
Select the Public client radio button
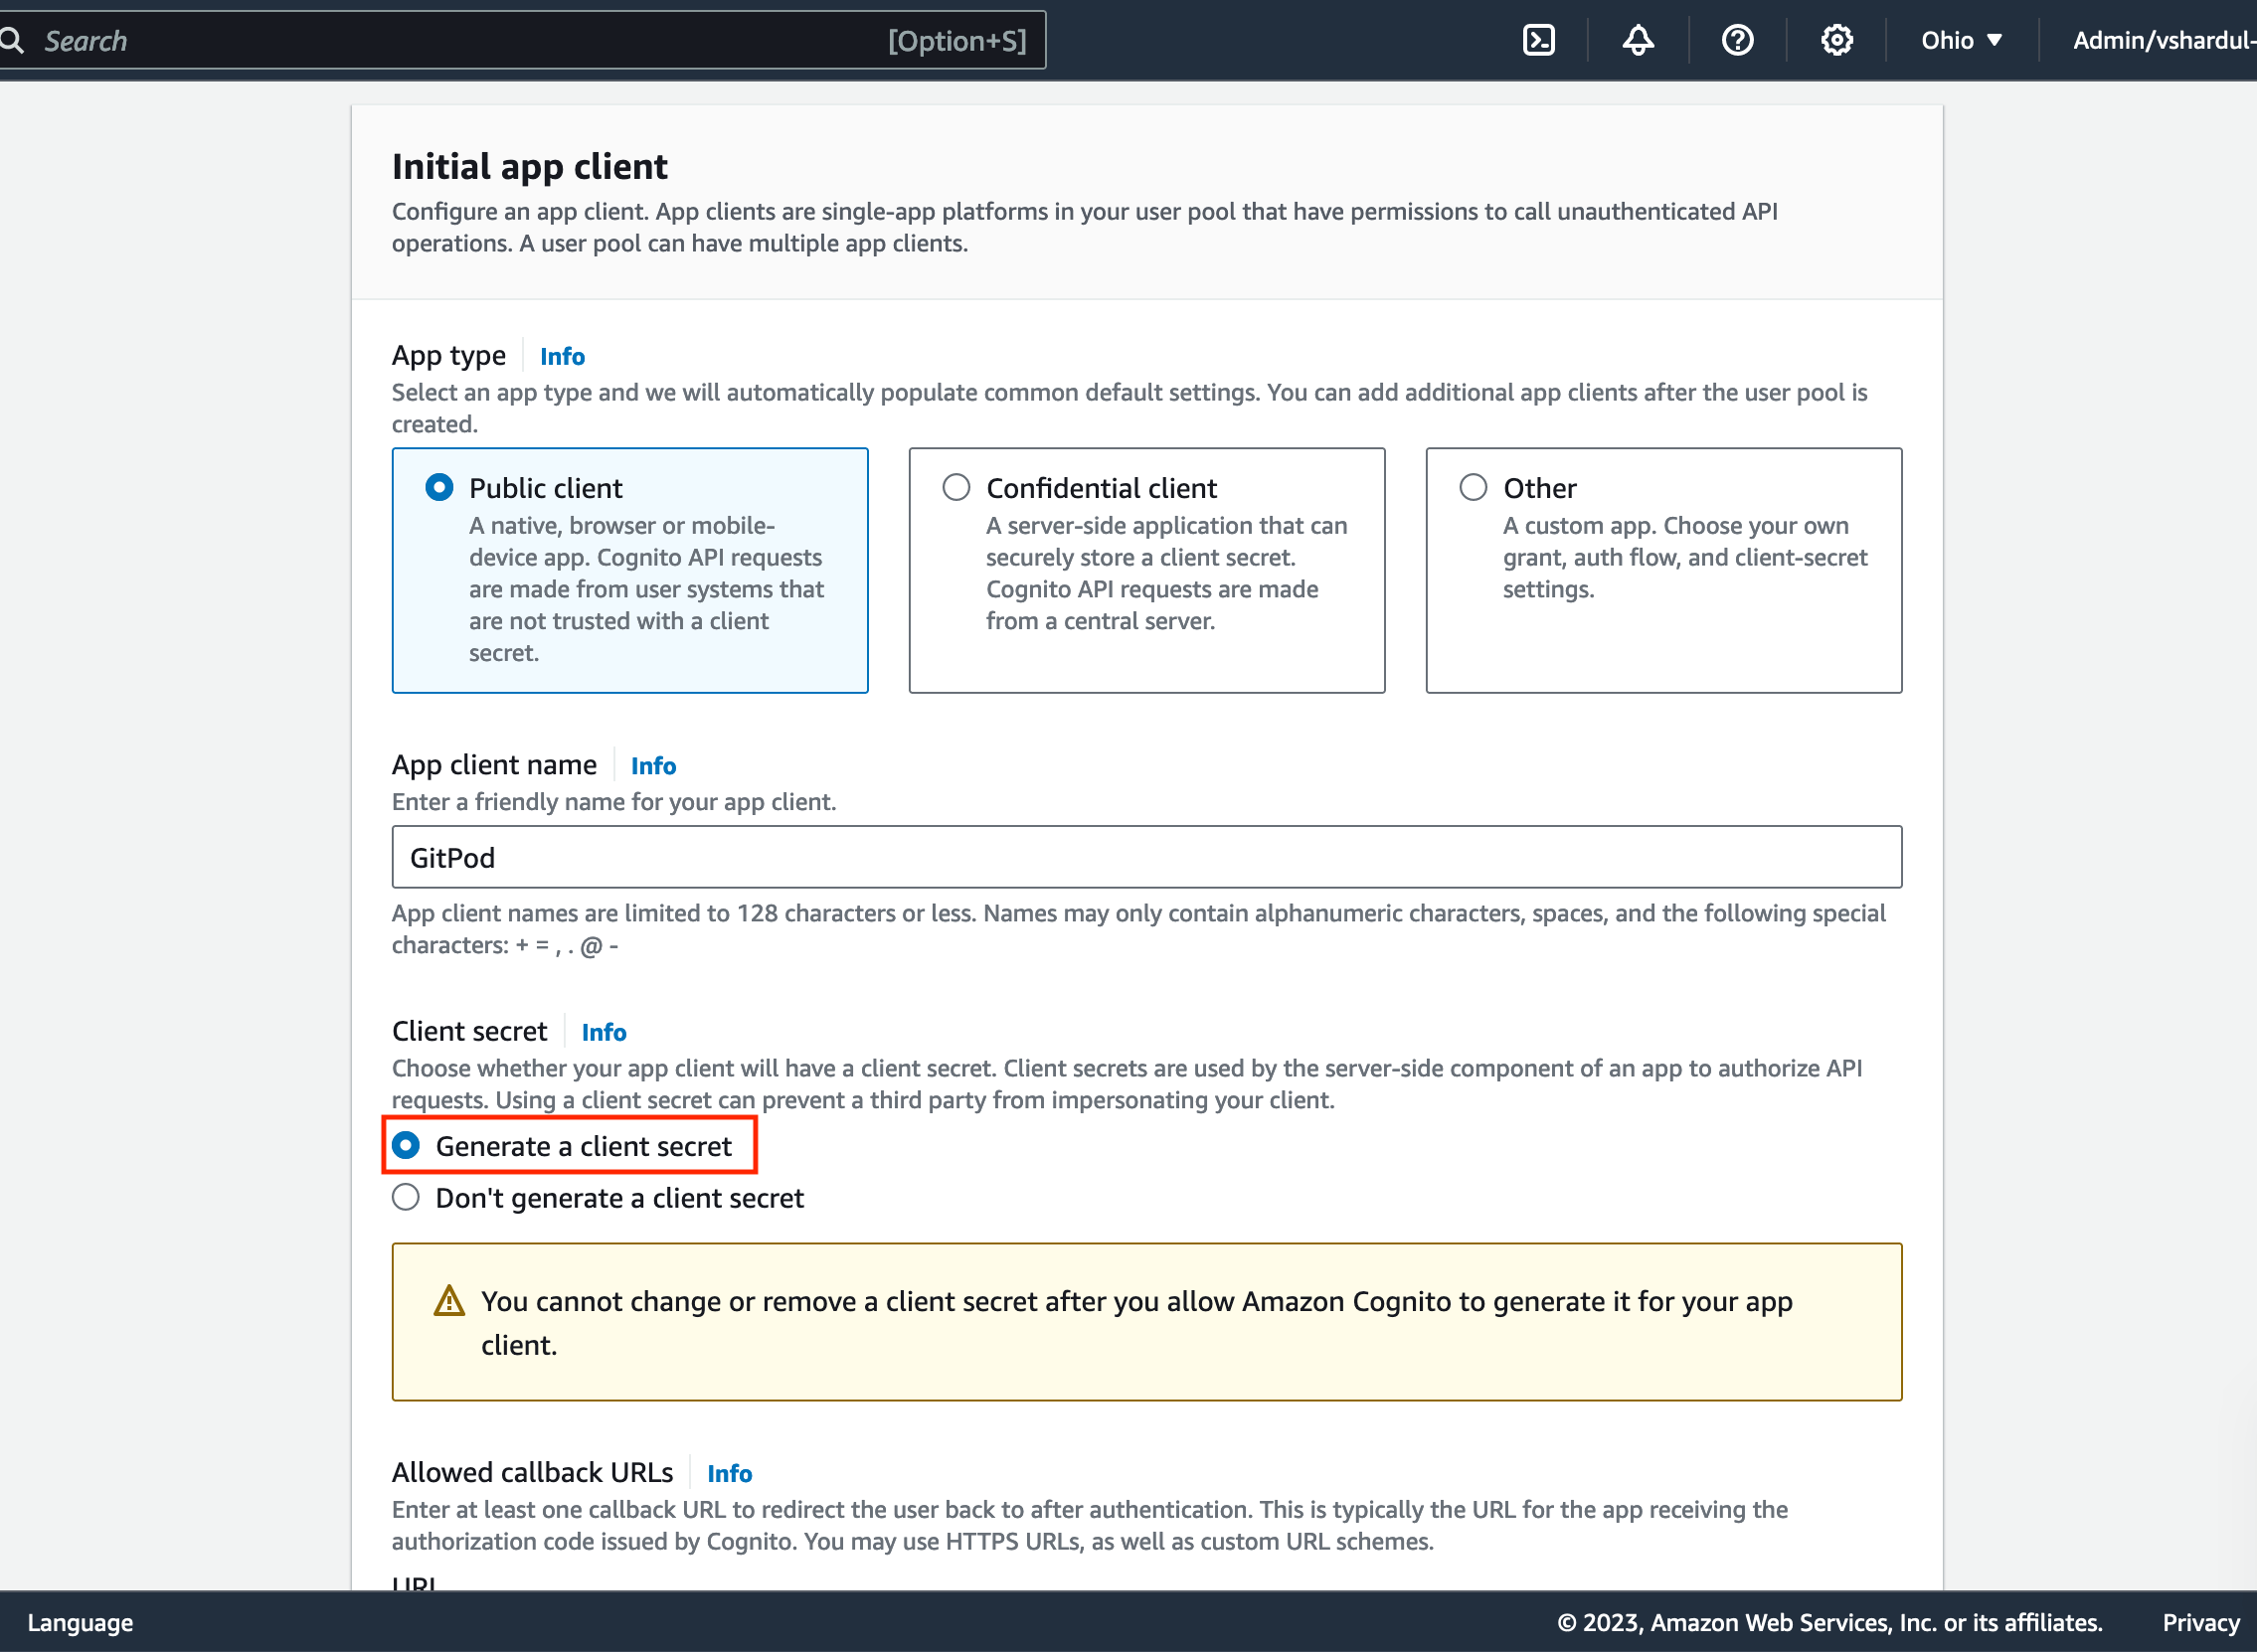tap(438, 487)
